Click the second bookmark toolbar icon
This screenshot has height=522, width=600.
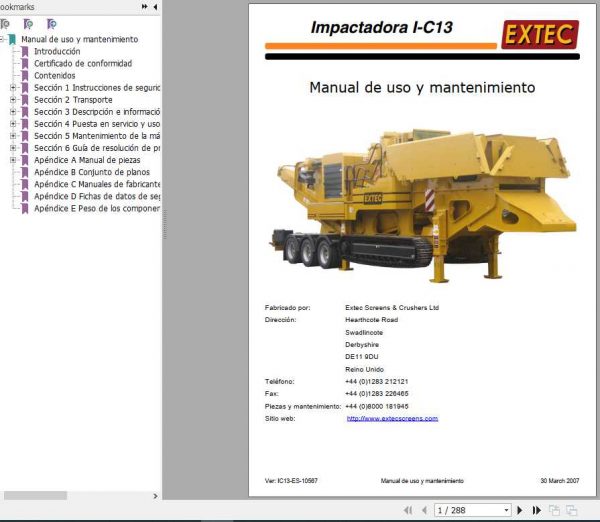point(28,24)
